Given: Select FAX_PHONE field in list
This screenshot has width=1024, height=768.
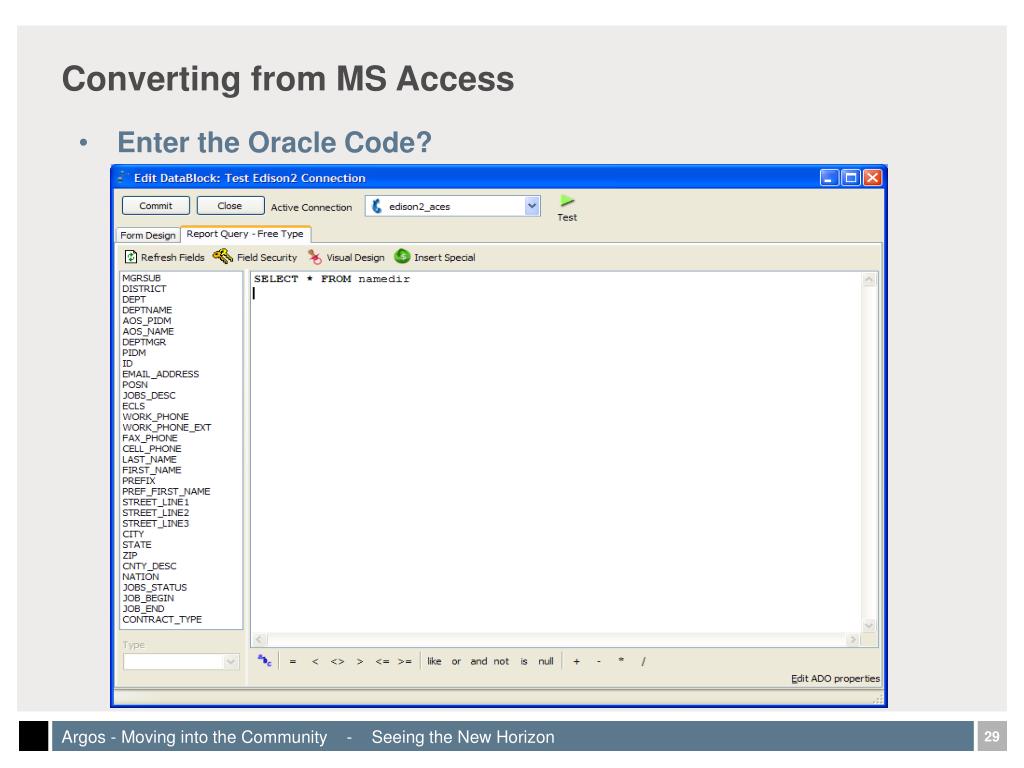Looking at the screenshot, I should pyautogui.click(x=150, y=438).
